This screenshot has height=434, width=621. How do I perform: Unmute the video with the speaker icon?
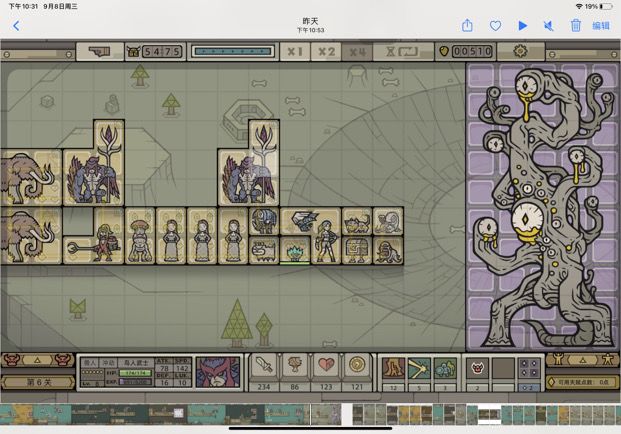click(x=549, y=26)
